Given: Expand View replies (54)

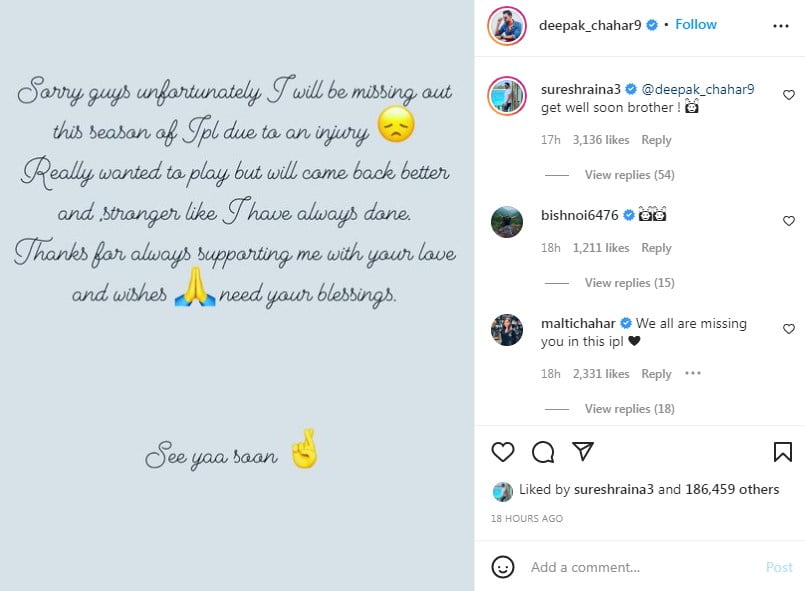Looking at the screenshot, I should pyautogui.click(x=629, y=175).
